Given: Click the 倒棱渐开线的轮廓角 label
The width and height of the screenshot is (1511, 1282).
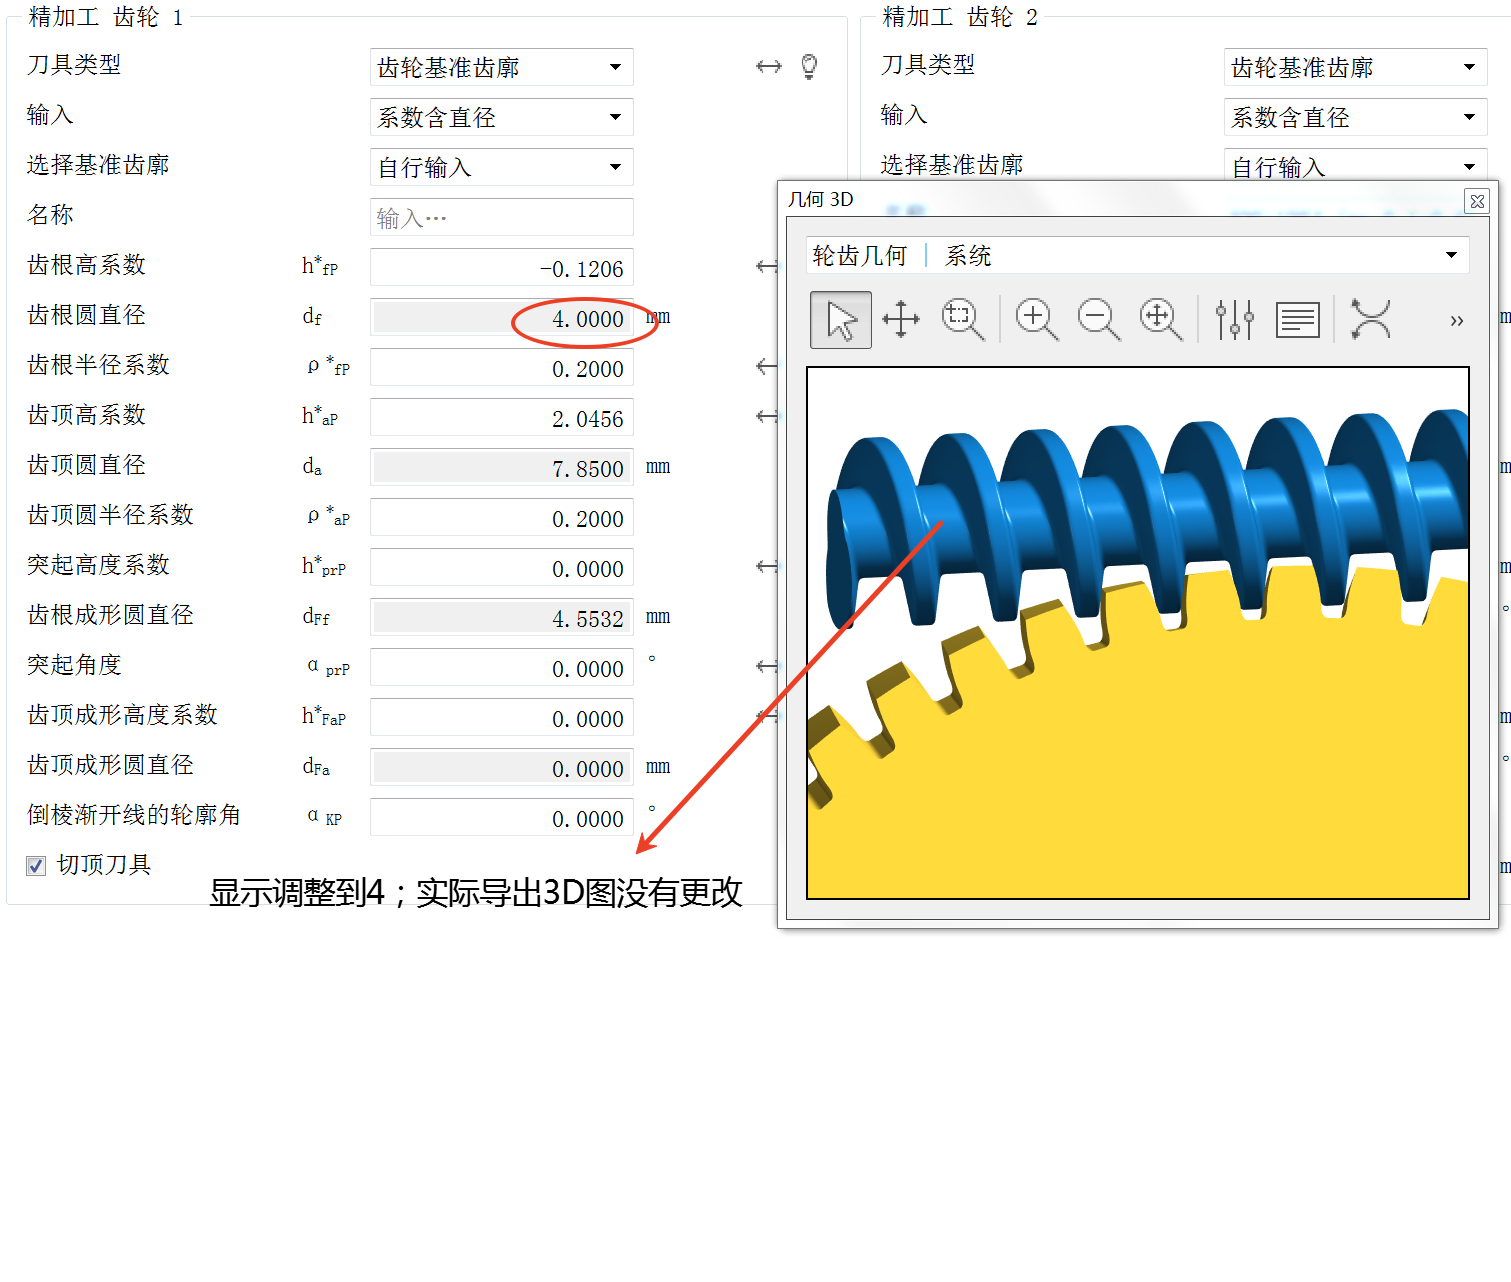Looking at the screenshot, I should point(134,815).
